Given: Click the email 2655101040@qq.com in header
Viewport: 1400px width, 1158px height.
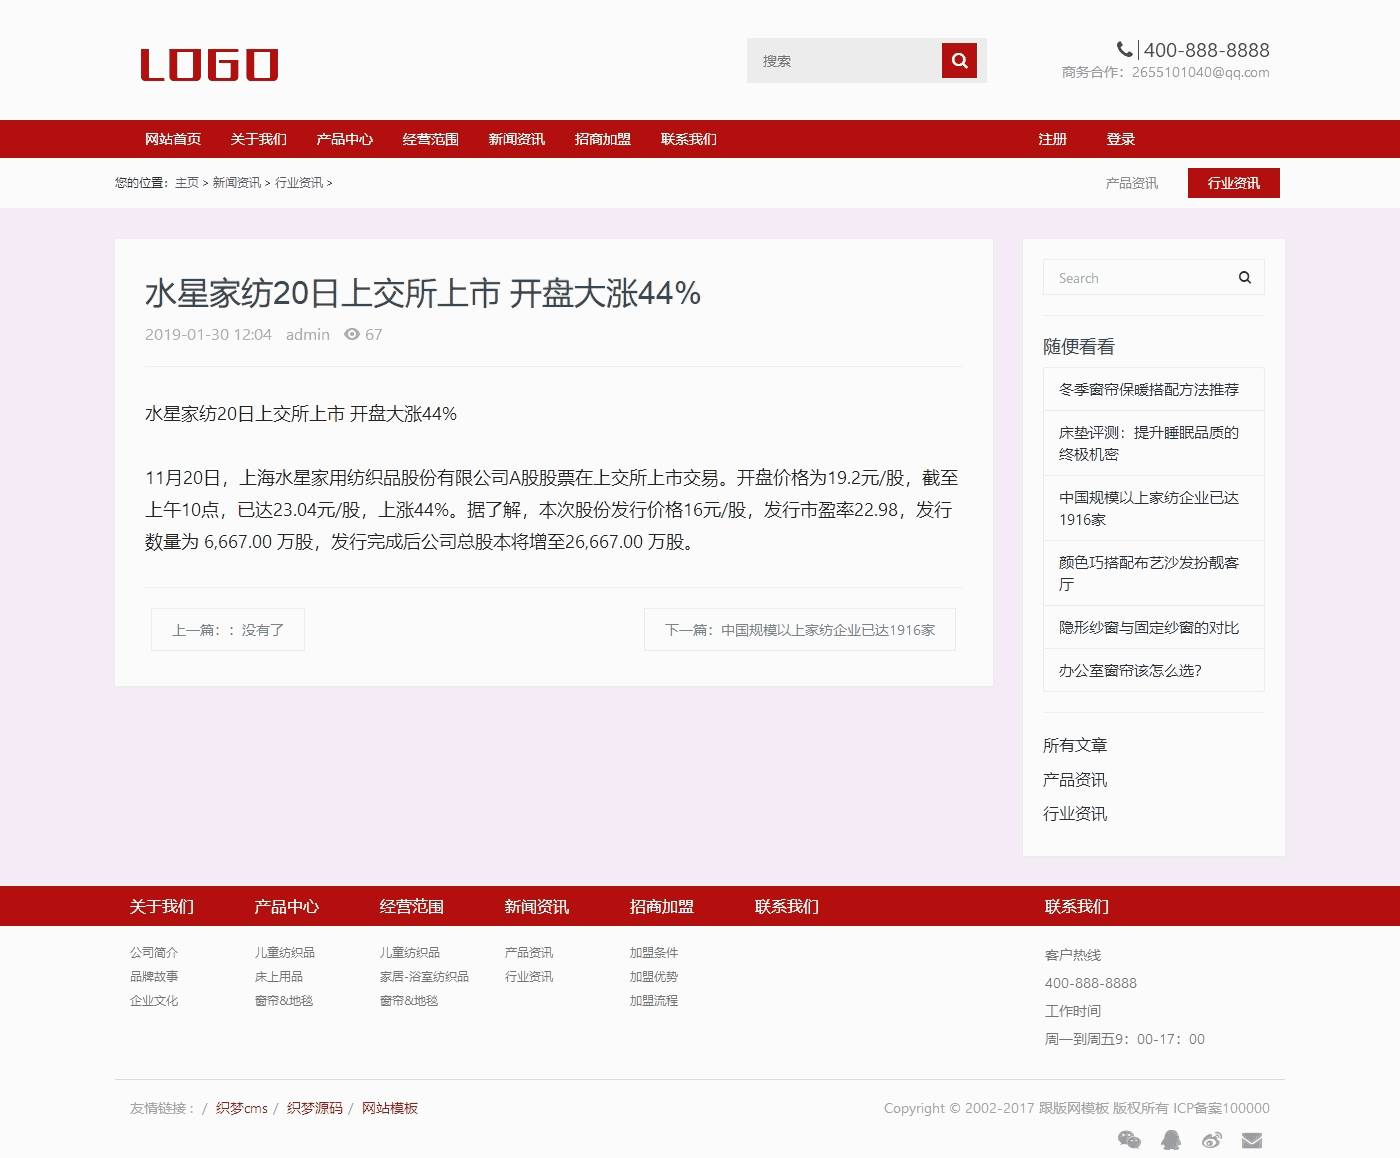Looking at the screenshot, I should (x=1201, y=72).
